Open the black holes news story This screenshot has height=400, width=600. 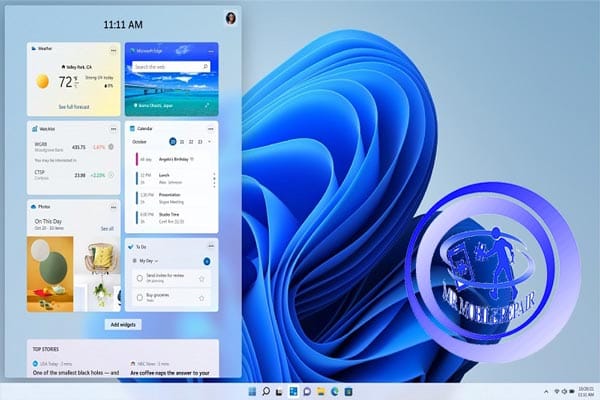click(x=76, y=372)
